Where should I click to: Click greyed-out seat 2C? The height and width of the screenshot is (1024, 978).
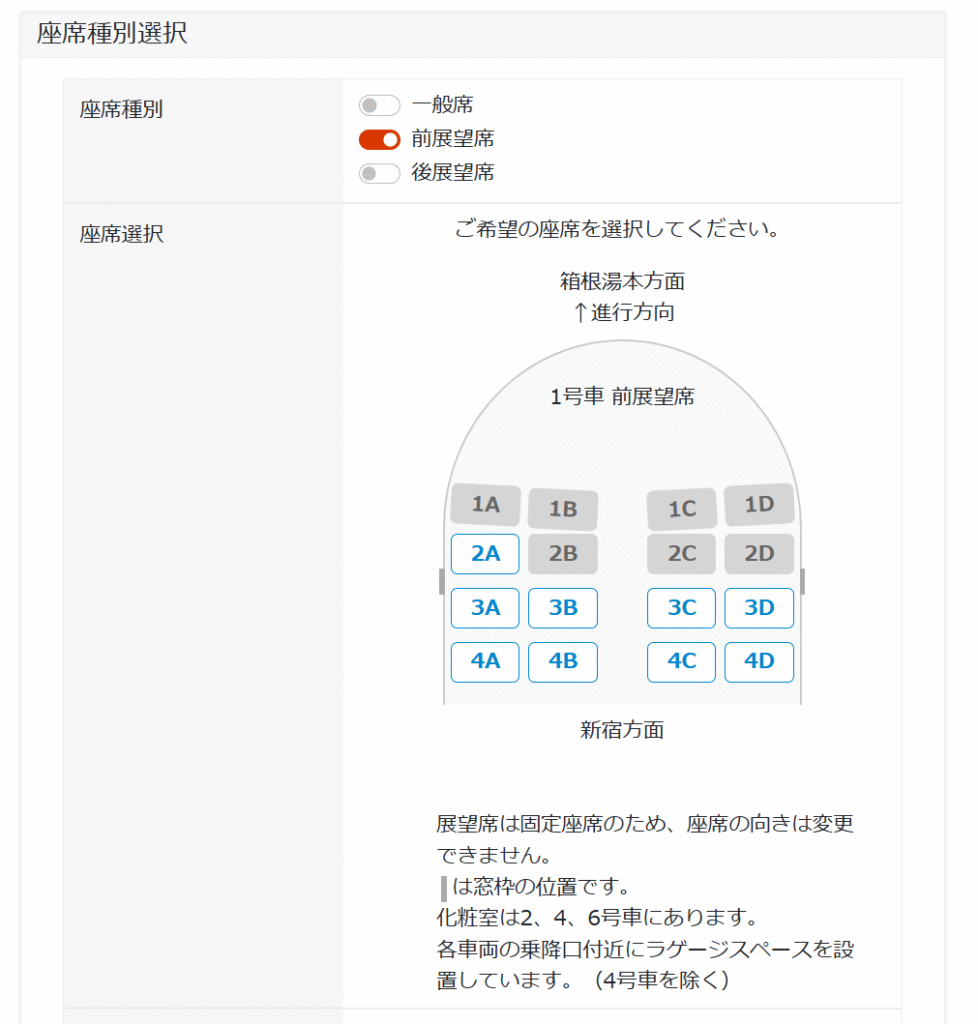pyautogui.click(x=681, y=554)
